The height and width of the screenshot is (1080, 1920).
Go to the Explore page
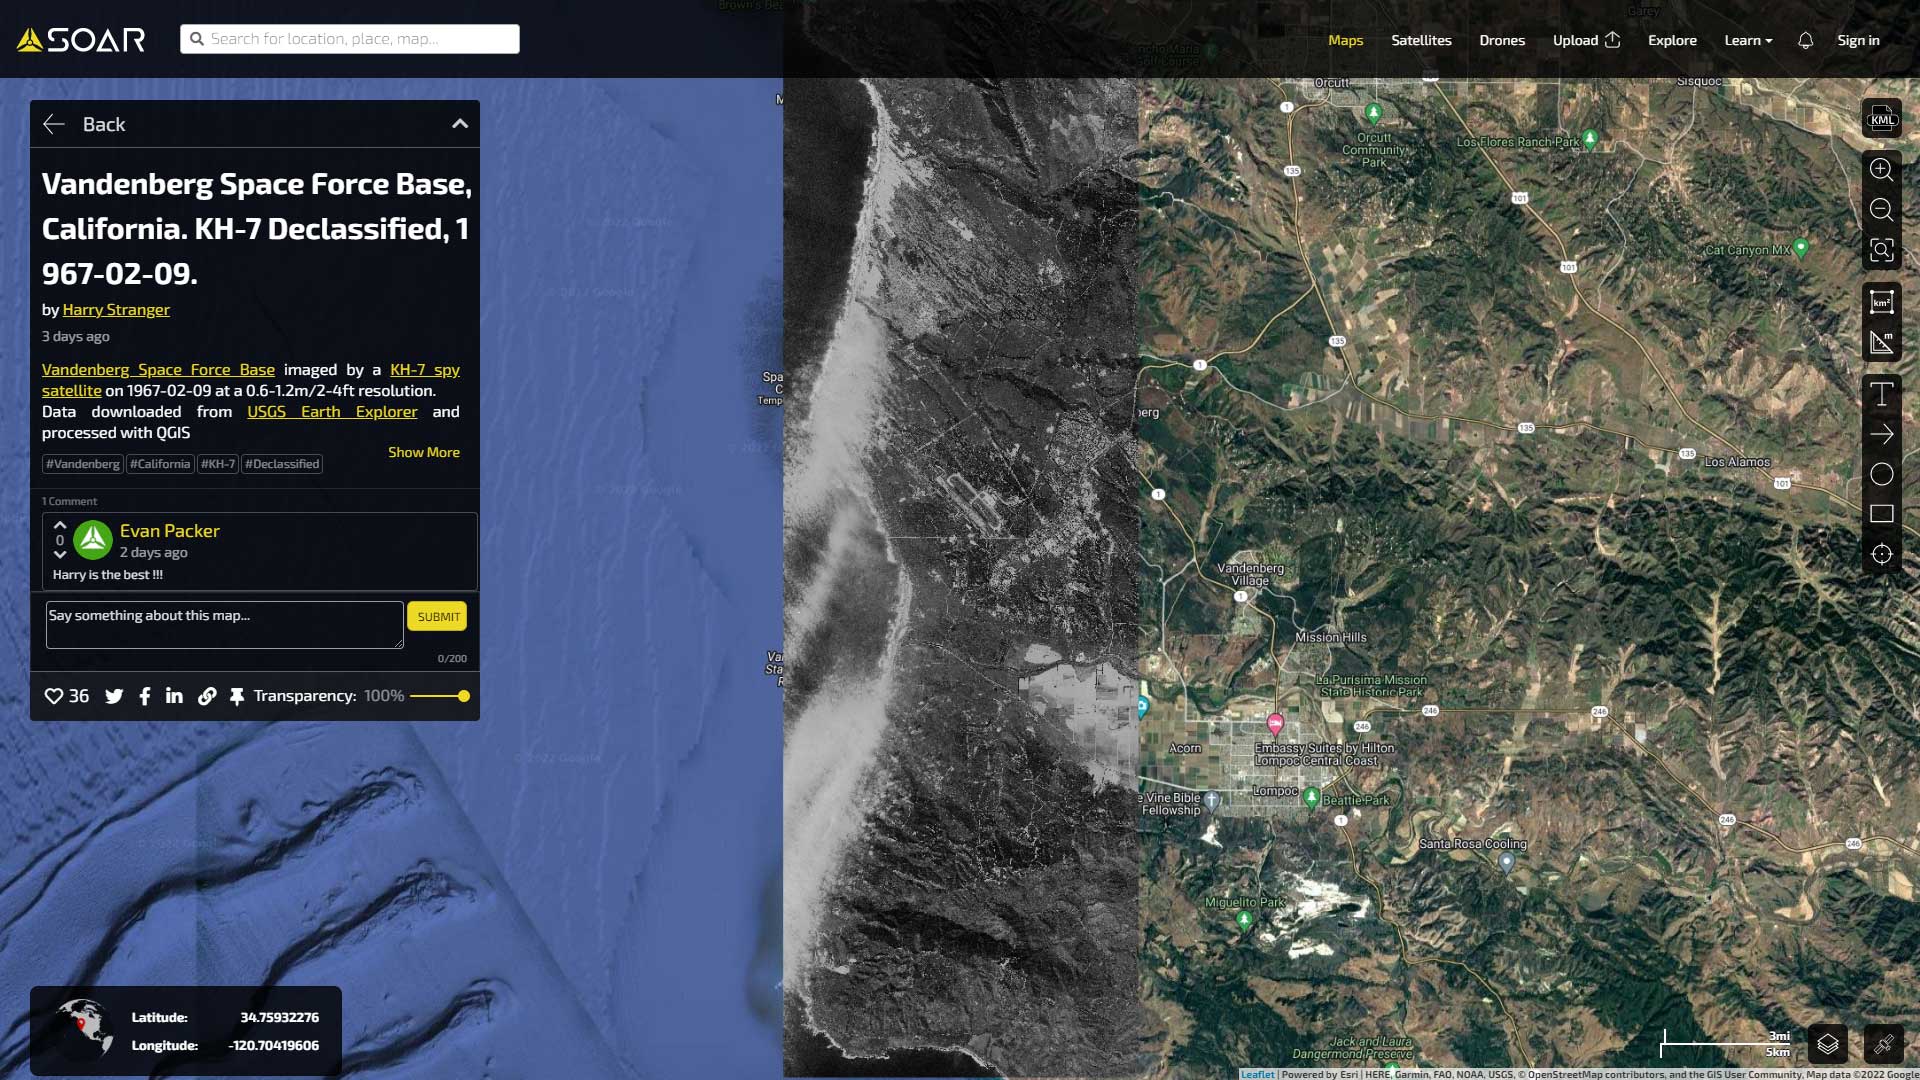(1671, 40)
